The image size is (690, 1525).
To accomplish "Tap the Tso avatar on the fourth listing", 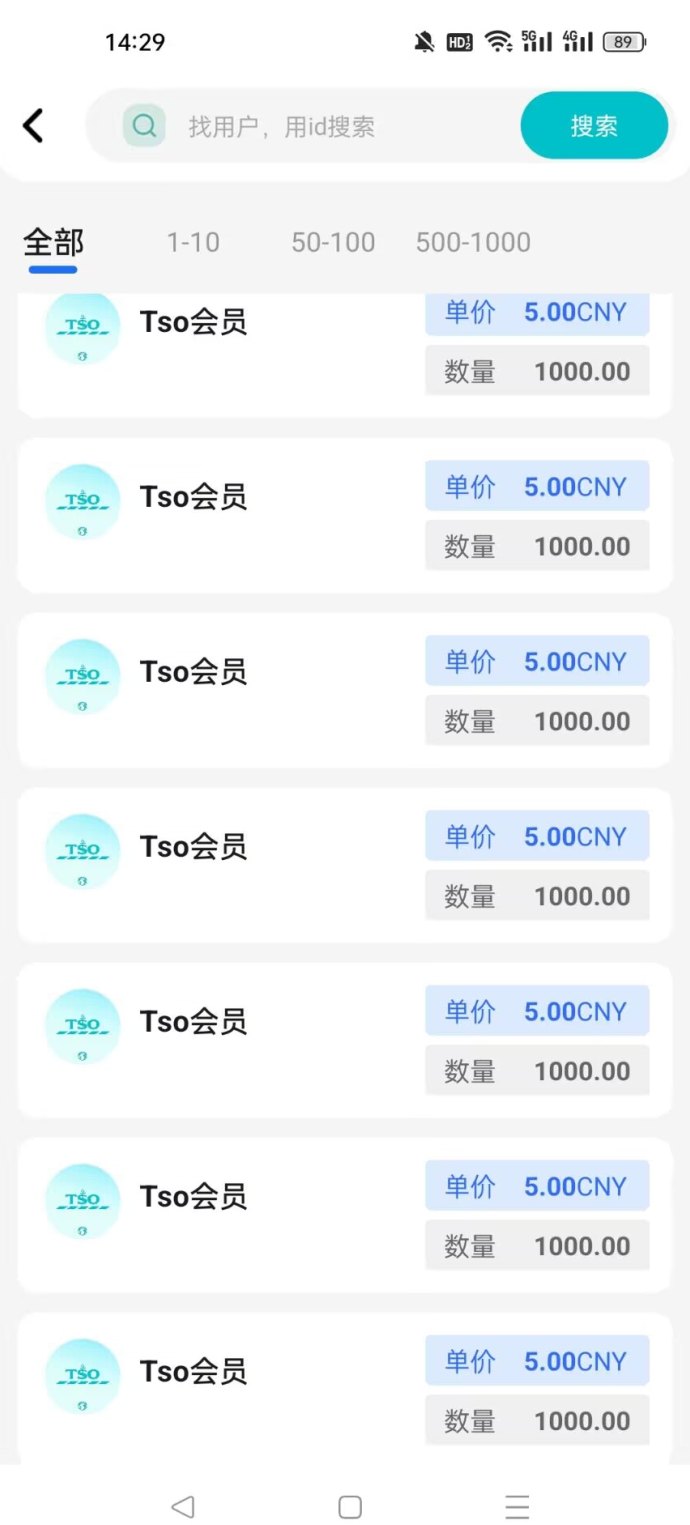I will tap(82, 851).
